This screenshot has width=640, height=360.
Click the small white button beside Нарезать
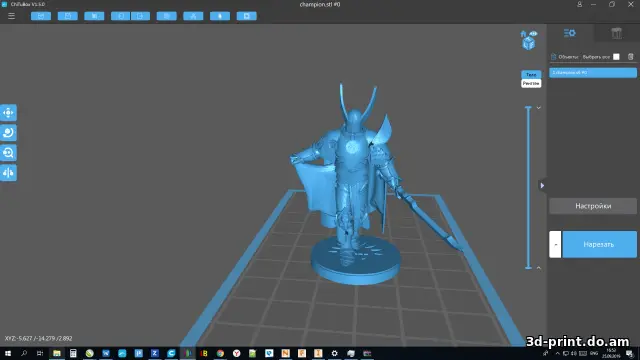555,244
